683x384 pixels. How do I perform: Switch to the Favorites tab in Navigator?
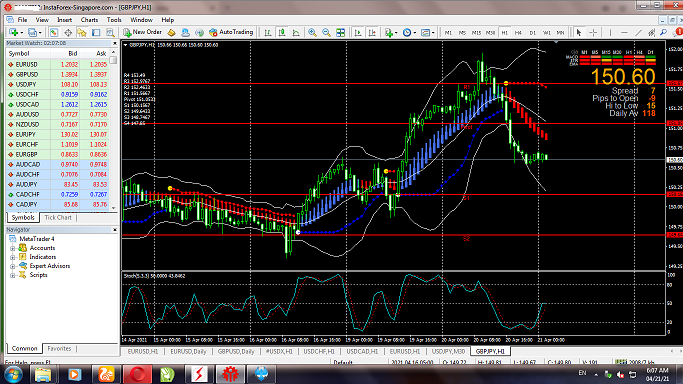click(x=59, y=348)
